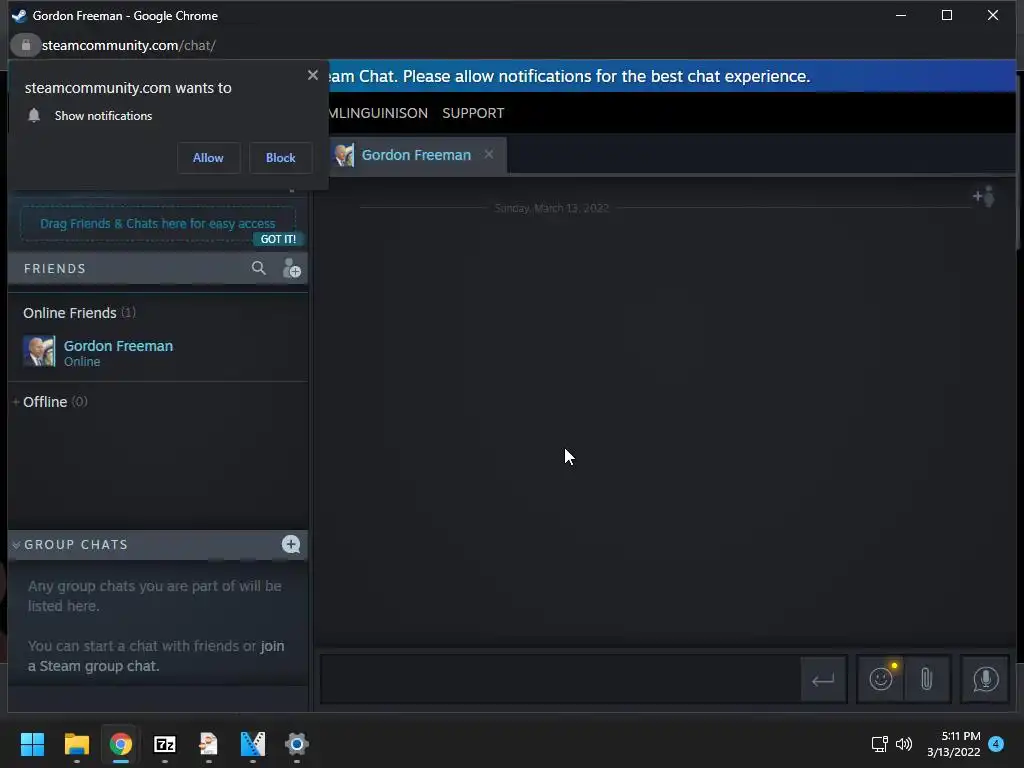Open chat with Gordon Freeman in friends list
This screenshot has width=1024, height=768.
pyautogui.click(x=157, y=352)
